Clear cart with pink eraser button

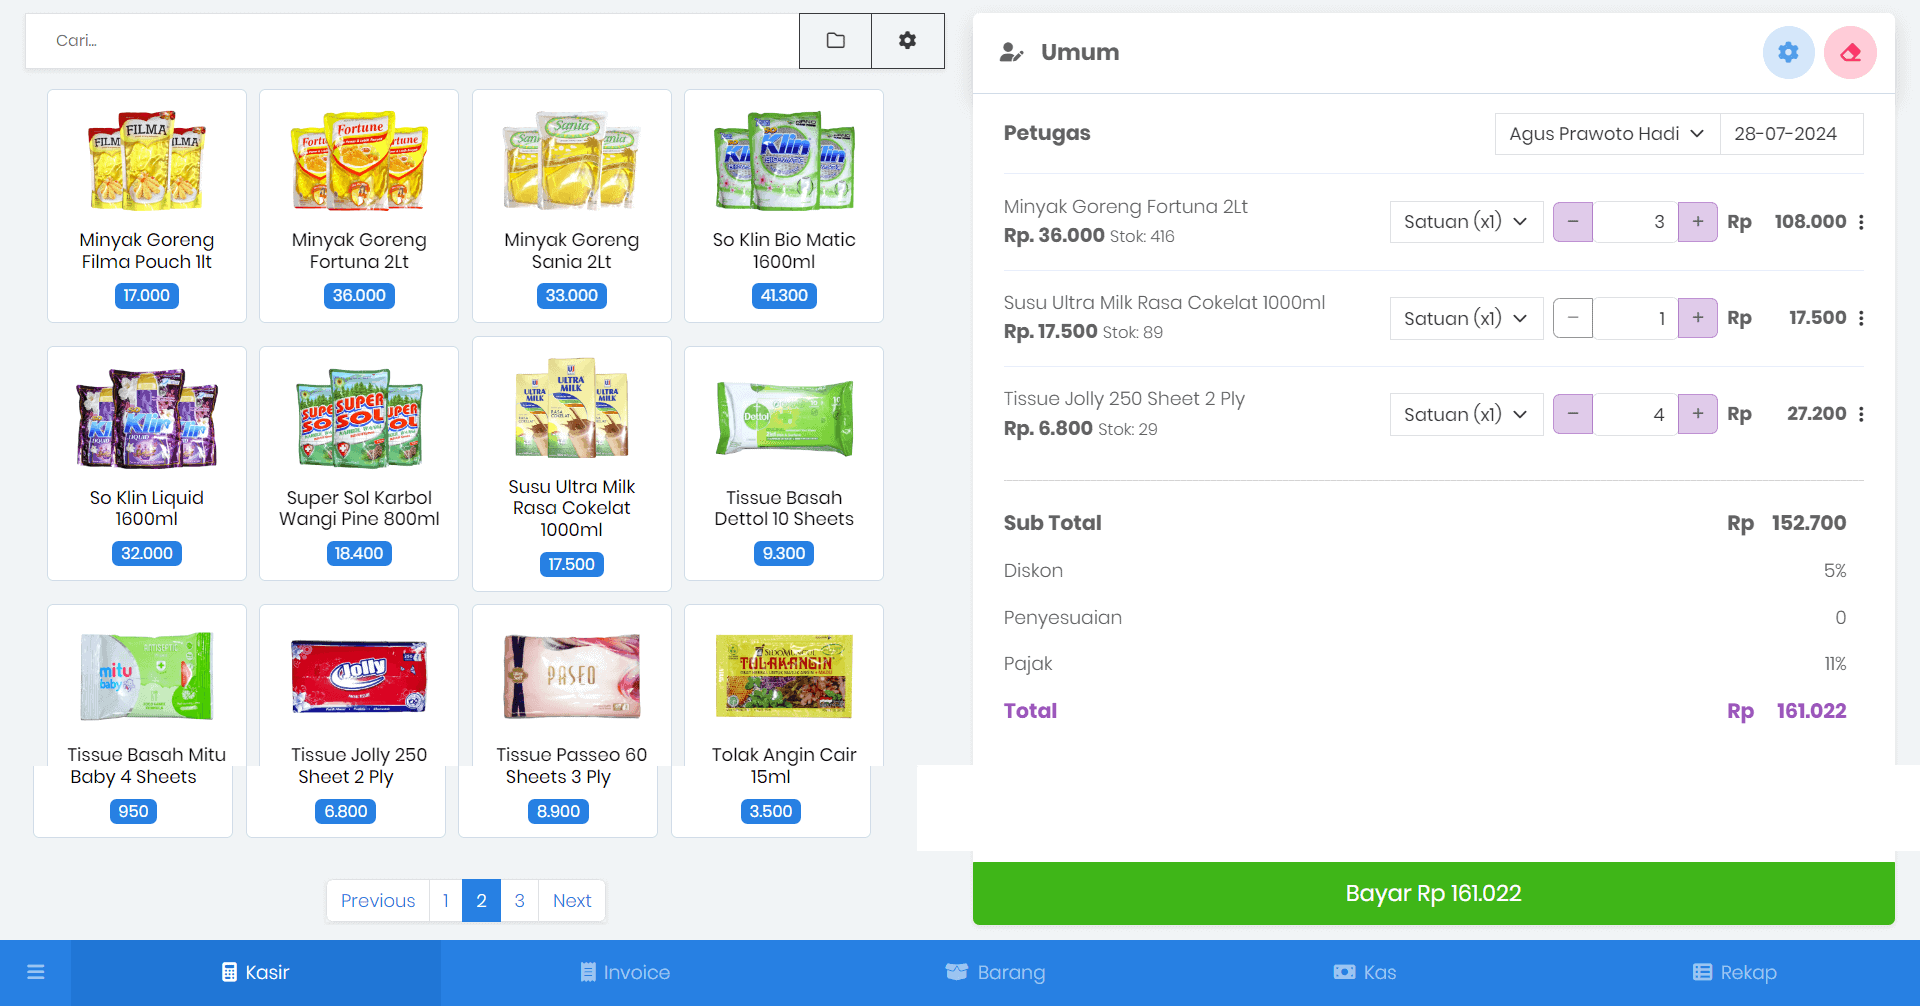click(1850, 52)
